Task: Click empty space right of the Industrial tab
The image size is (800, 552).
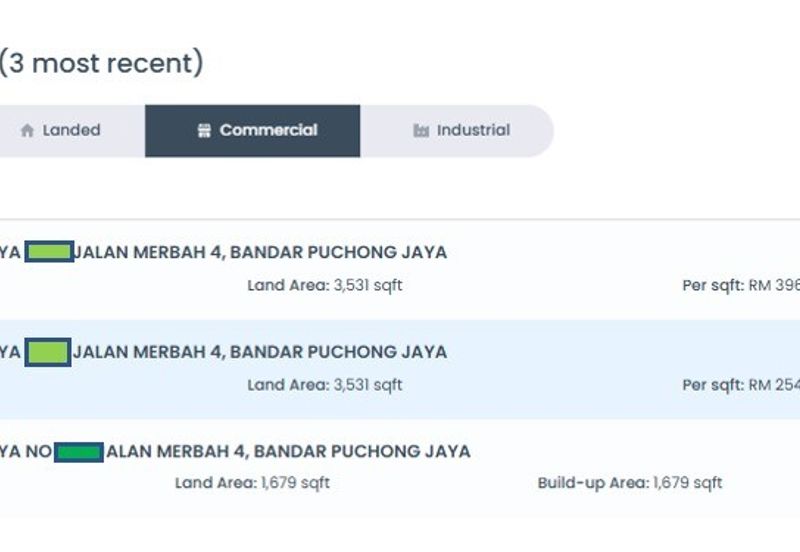Action: click(680, 131)
